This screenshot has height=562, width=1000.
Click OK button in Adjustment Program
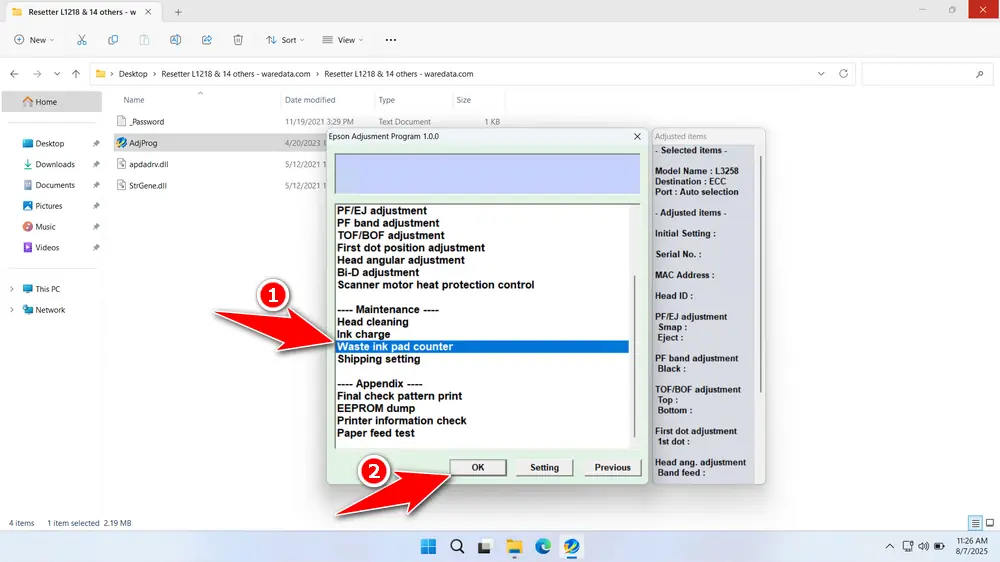coord(478,468)
